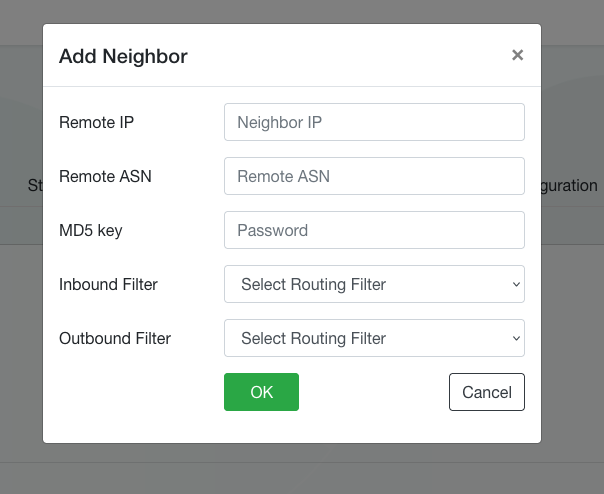The image size is (604, 494).
Task: Click the partially hidden Configuration tab behind dialog
Action: click(x=572, y=186)
